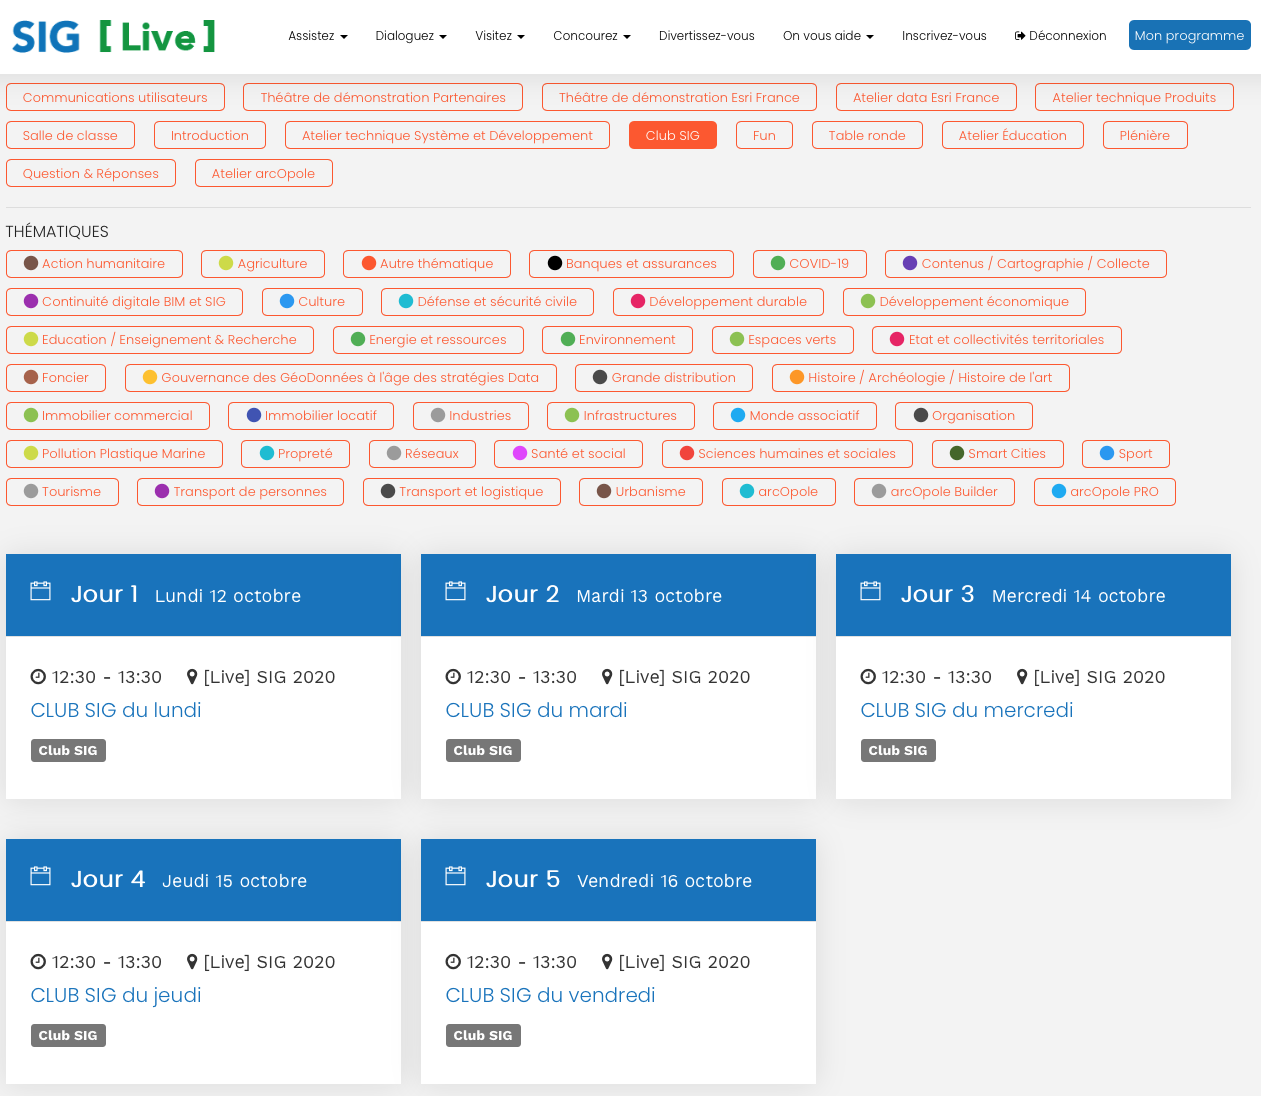Choose the Tourisme theme
The image size is (1261, 1096).
coord(62,491)
